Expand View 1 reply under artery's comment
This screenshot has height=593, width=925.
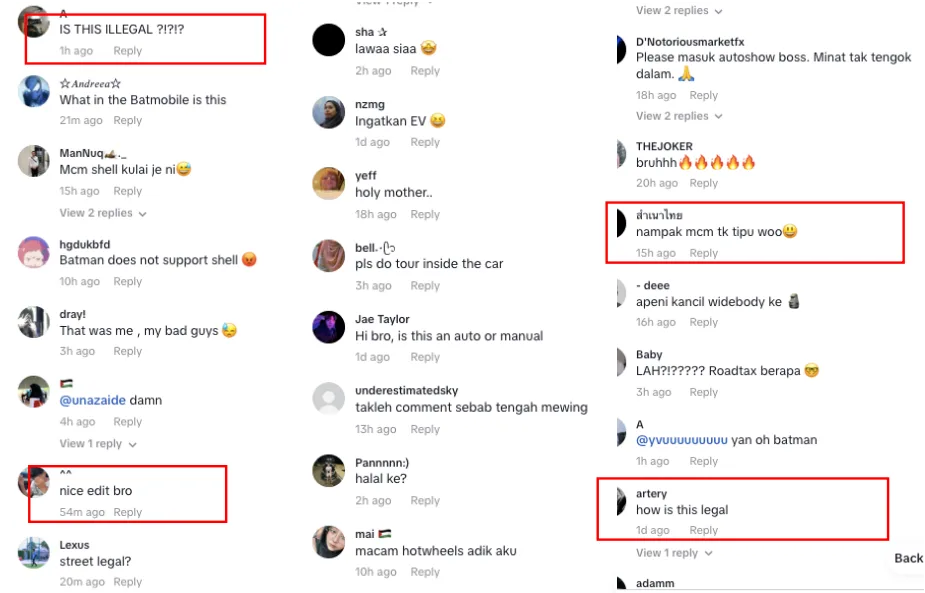(674, 553)
